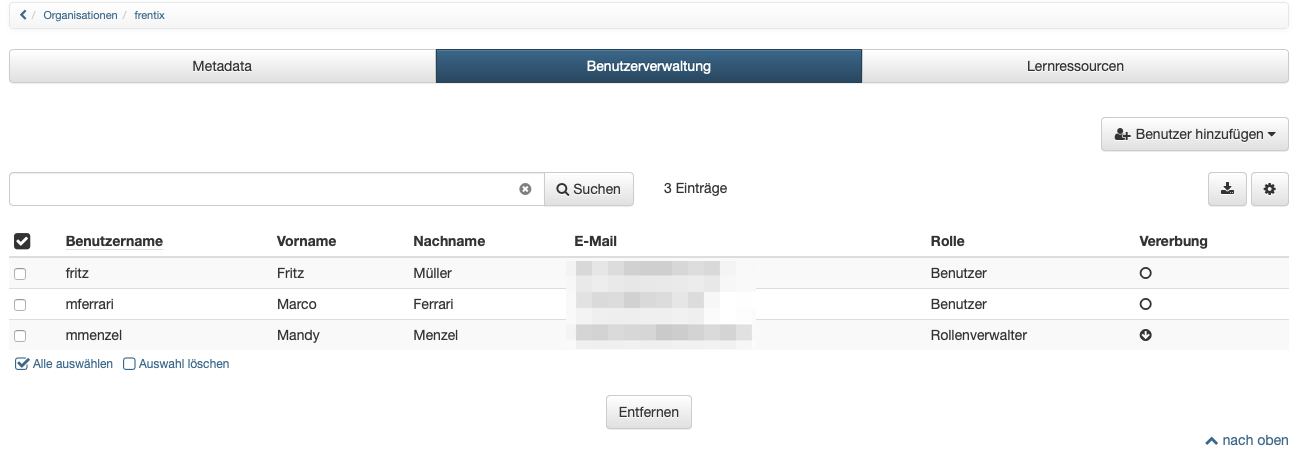Open table settings gear icon
This screenshot has width=1296, height=454.
tap(1270, 189)
